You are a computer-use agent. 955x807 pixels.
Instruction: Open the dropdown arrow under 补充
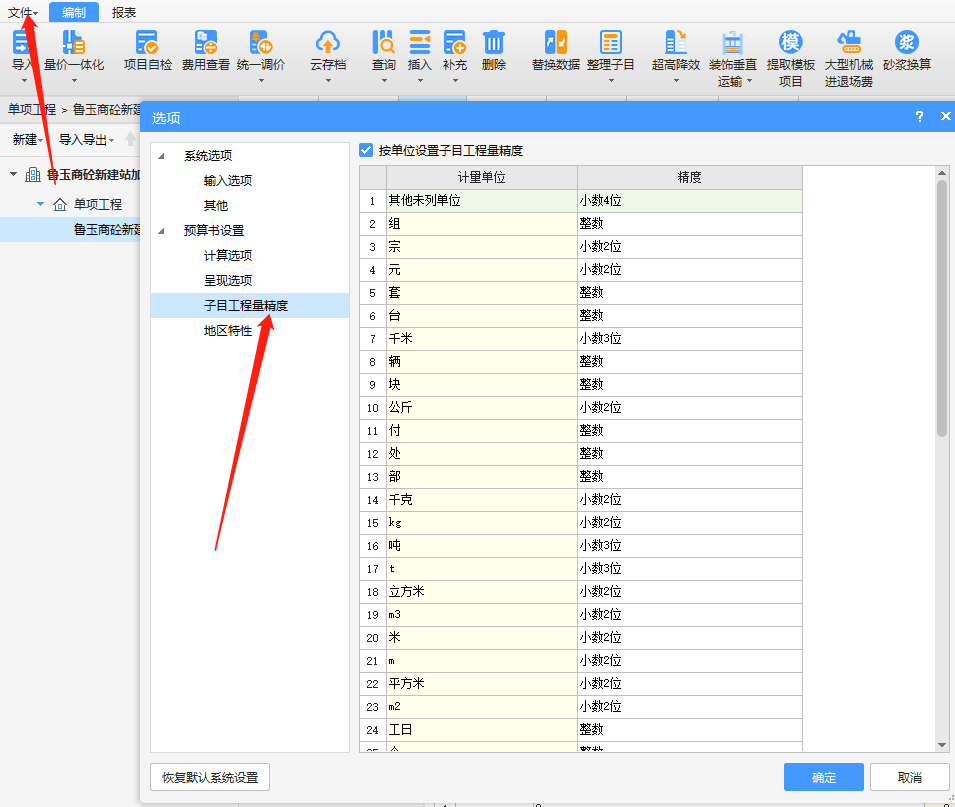point(455,80)
